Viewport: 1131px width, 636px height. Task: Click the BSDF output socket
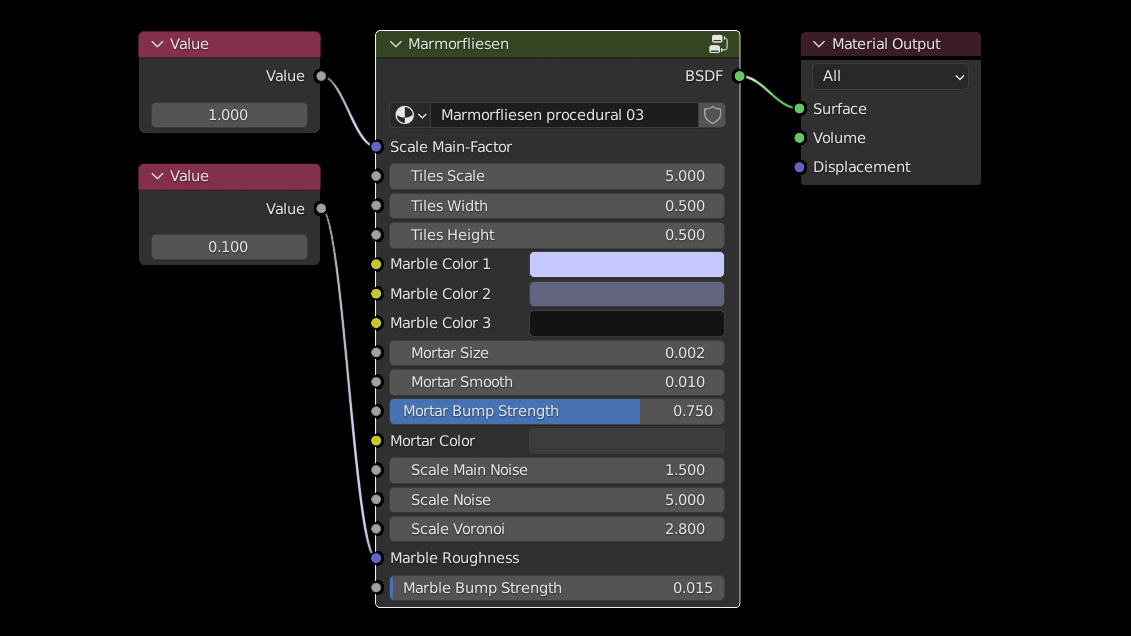[739, 76]
